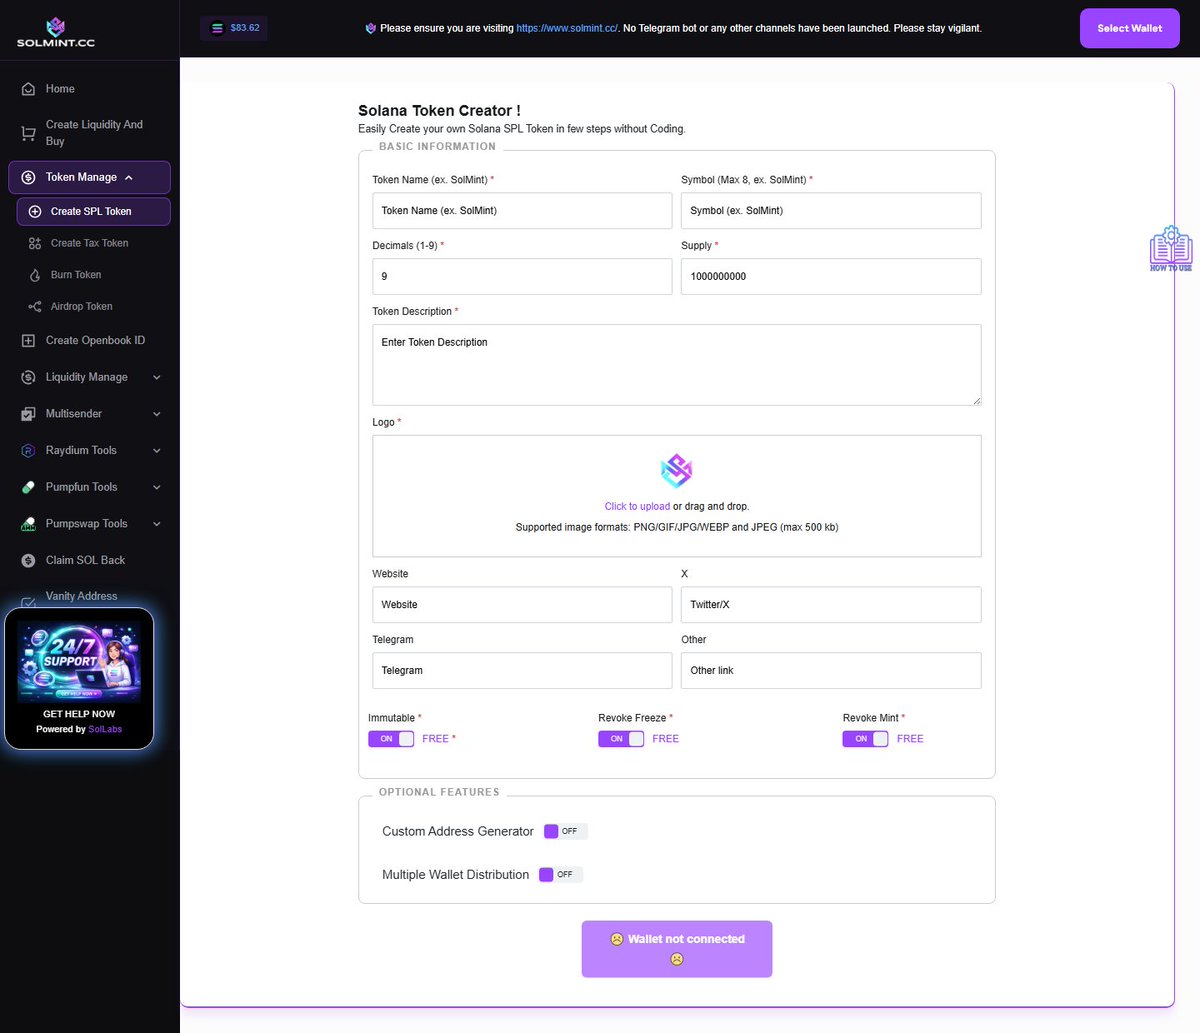The width and height of the screenshot is (1200, 1033).
Task: Click the Website input field
Action: coord(522,605)
